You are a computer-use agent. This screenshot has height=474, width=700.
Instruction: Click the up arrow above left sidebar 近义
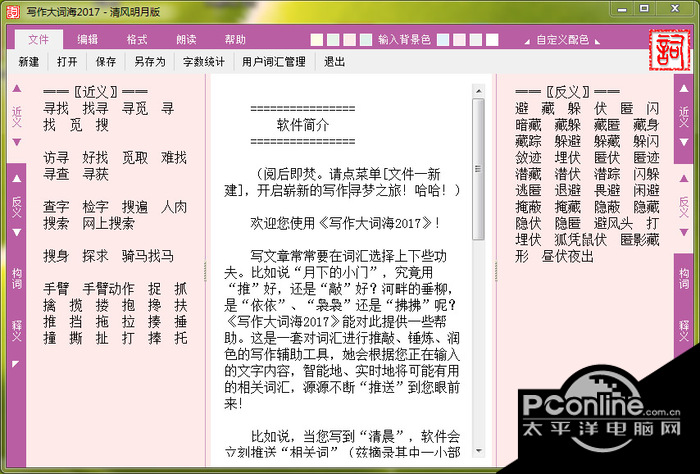17,88
